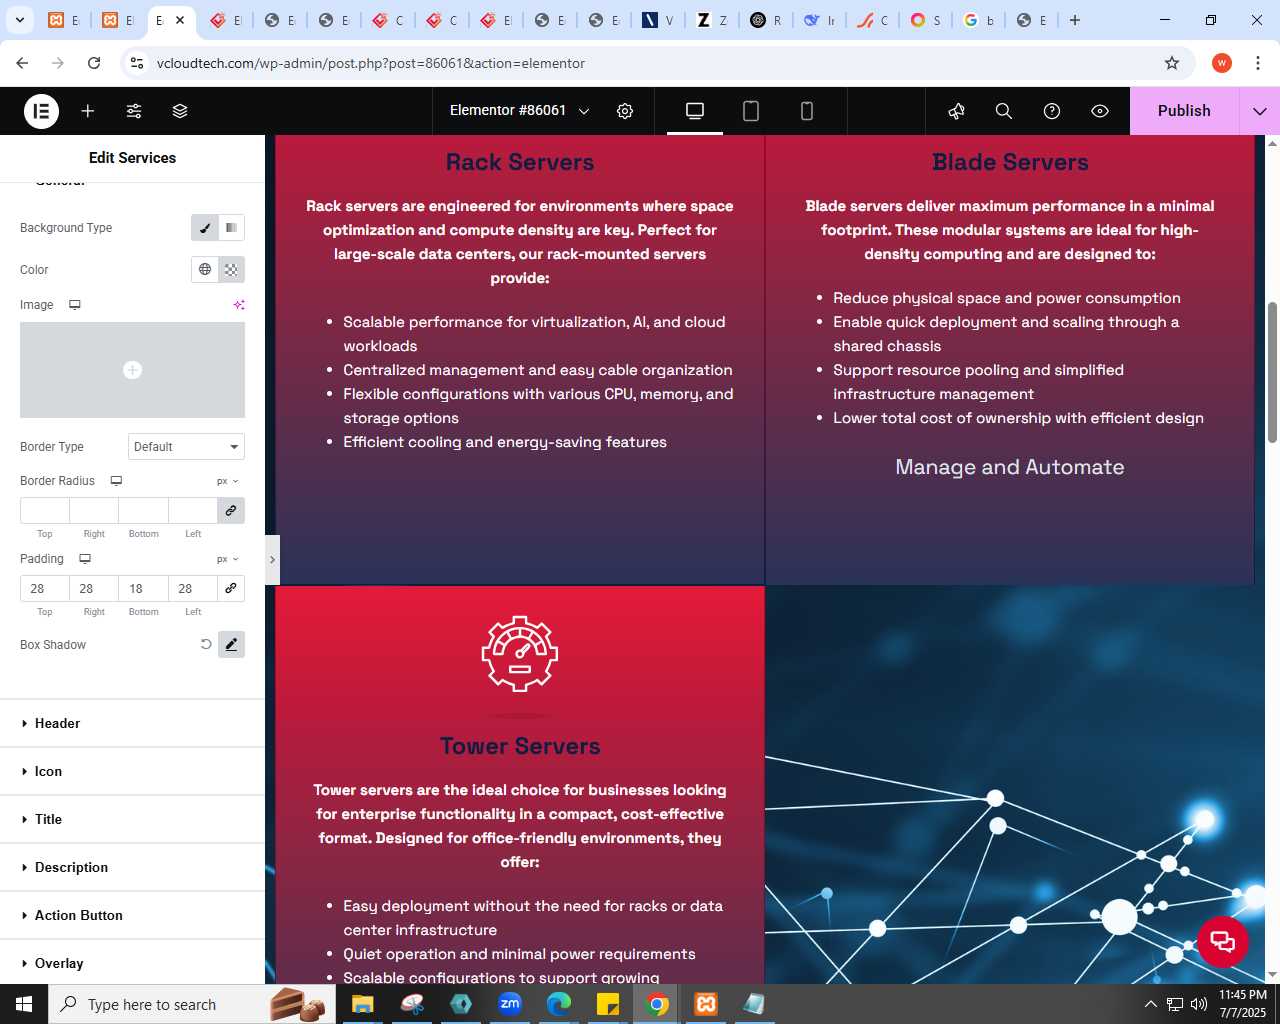Click the Tower Servers gauge icon
Screen dimensions: 1280x1024
(x=520, y=654)
